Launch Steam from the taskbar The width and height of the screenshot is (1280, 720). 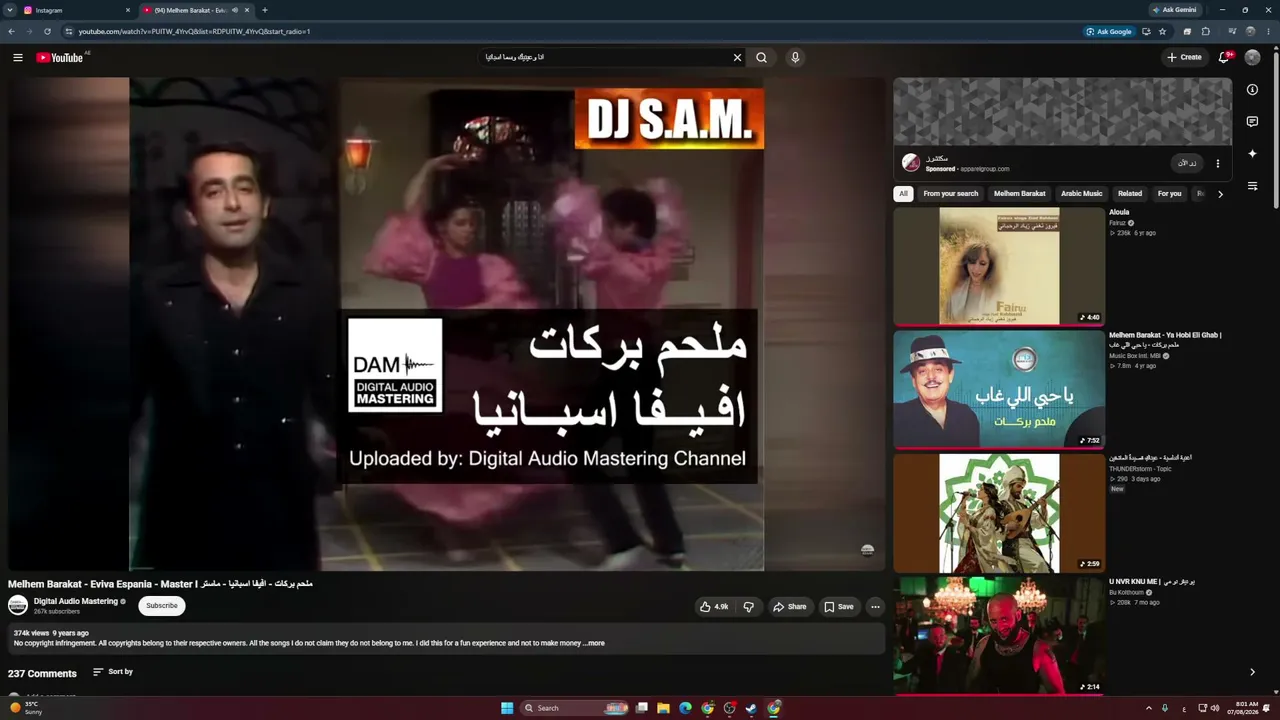pyautogui.click(x=751, y=708)
